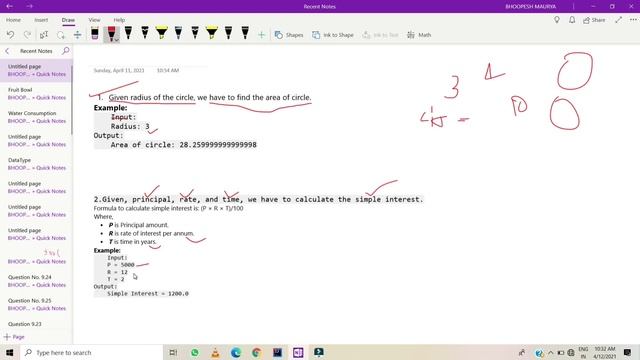
Task: Select the second black pen in the pen gallery
Action: point(145,33)
